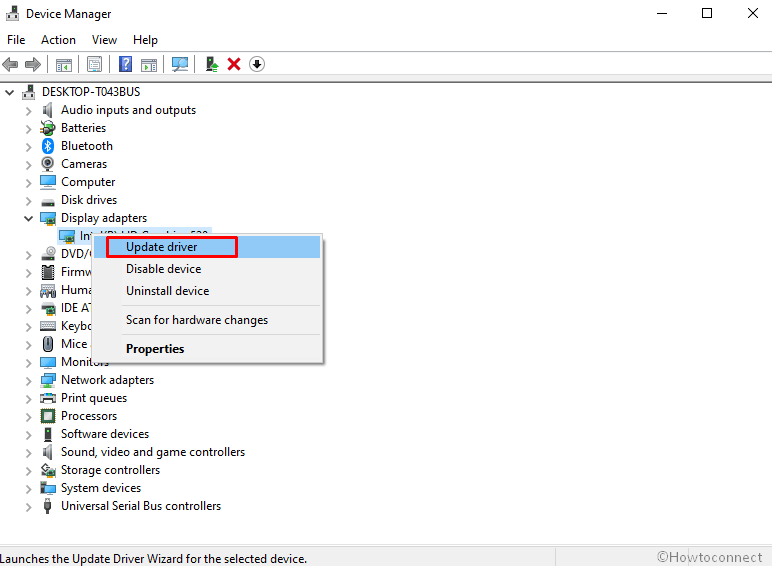Toggle the action pane toolbar icon

(149, 64)
